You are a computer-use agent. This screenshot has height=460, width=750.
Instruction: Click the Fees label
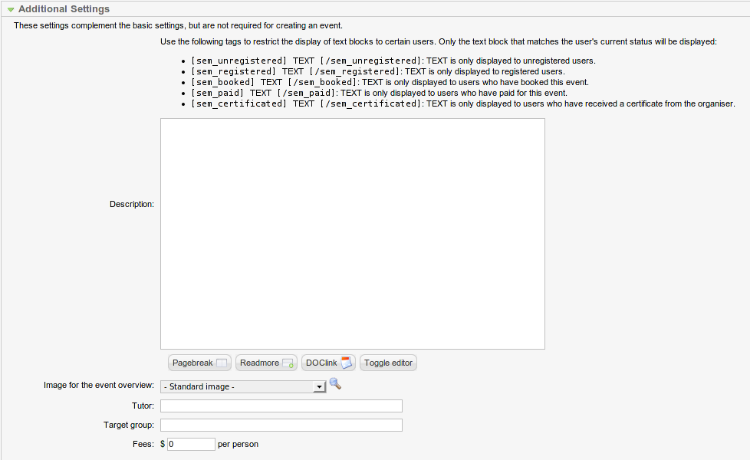(x=143, y=444)
